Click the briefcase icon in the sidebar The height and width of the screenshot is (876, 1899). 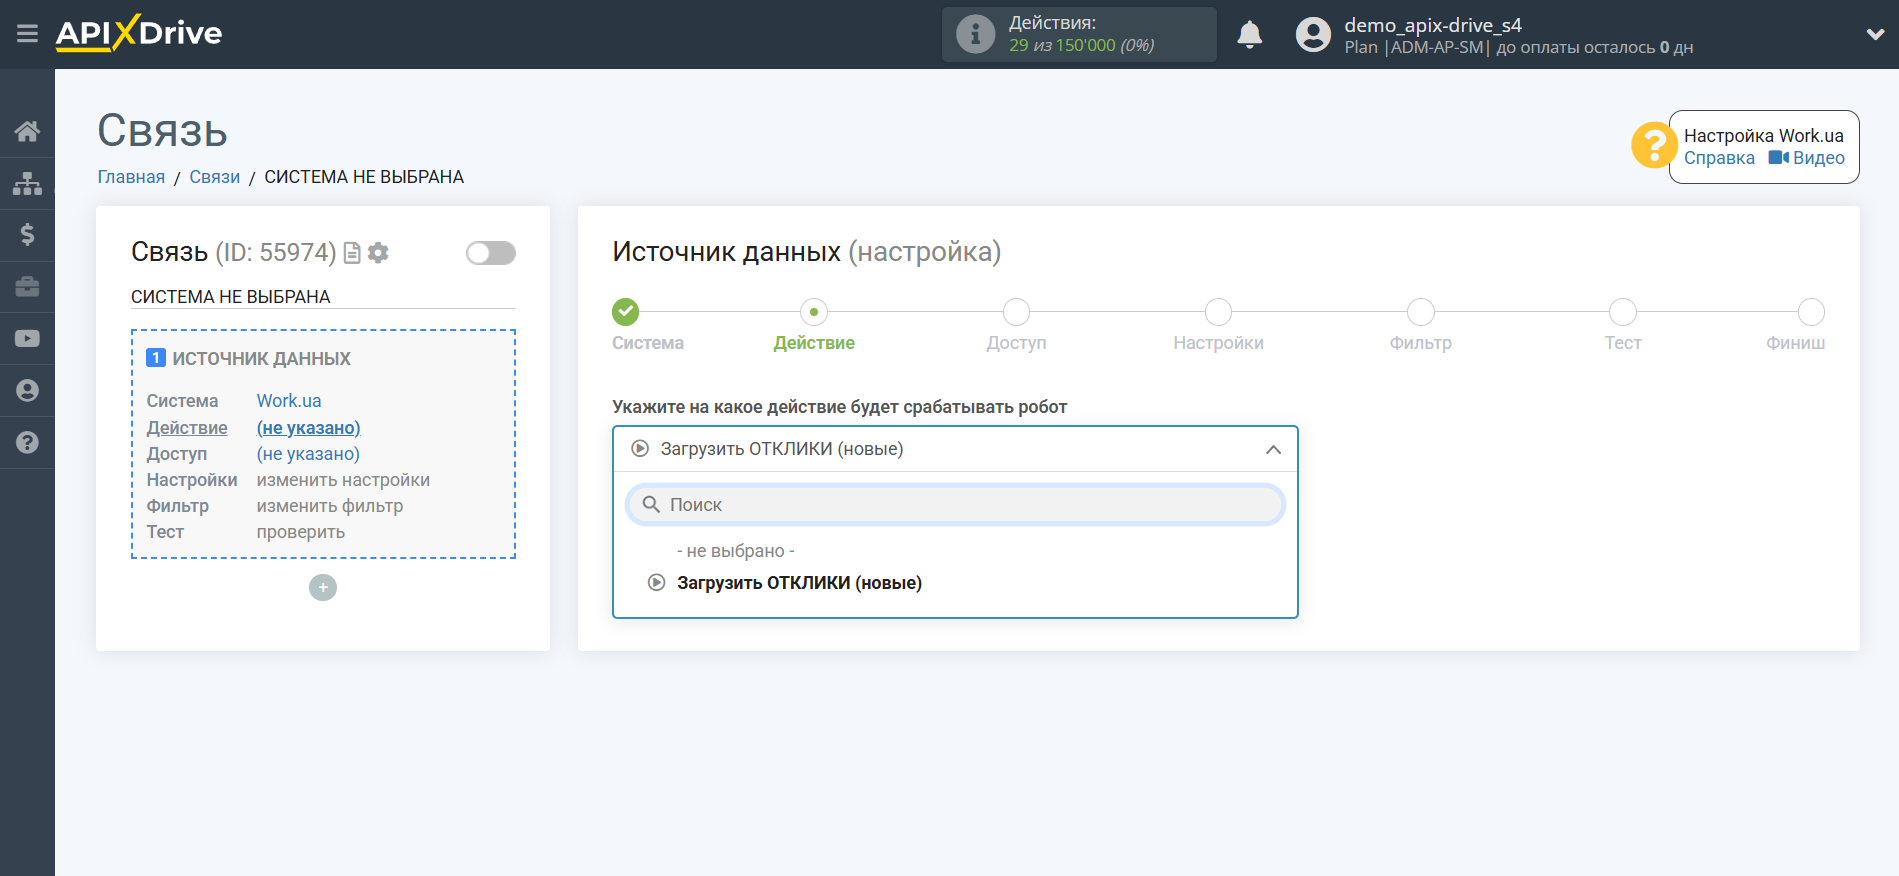(x=27, y=287)
